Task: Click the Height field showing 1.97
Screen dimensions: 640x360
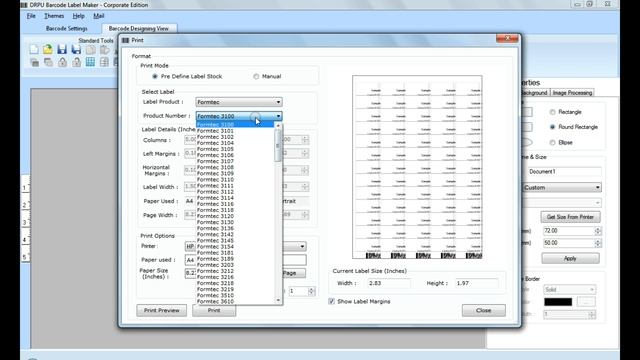Action: (x=476, y=283)
